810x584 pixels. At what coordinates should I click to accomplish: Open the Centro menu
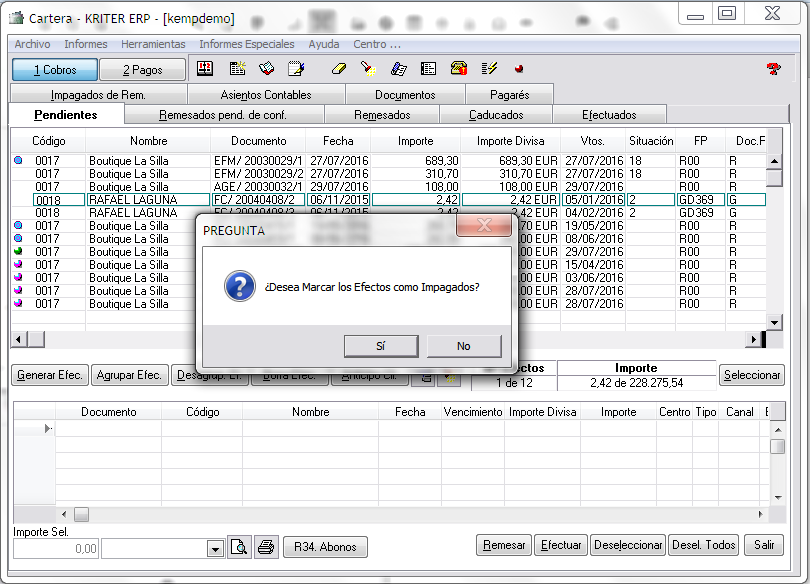[x=377, y=44]
